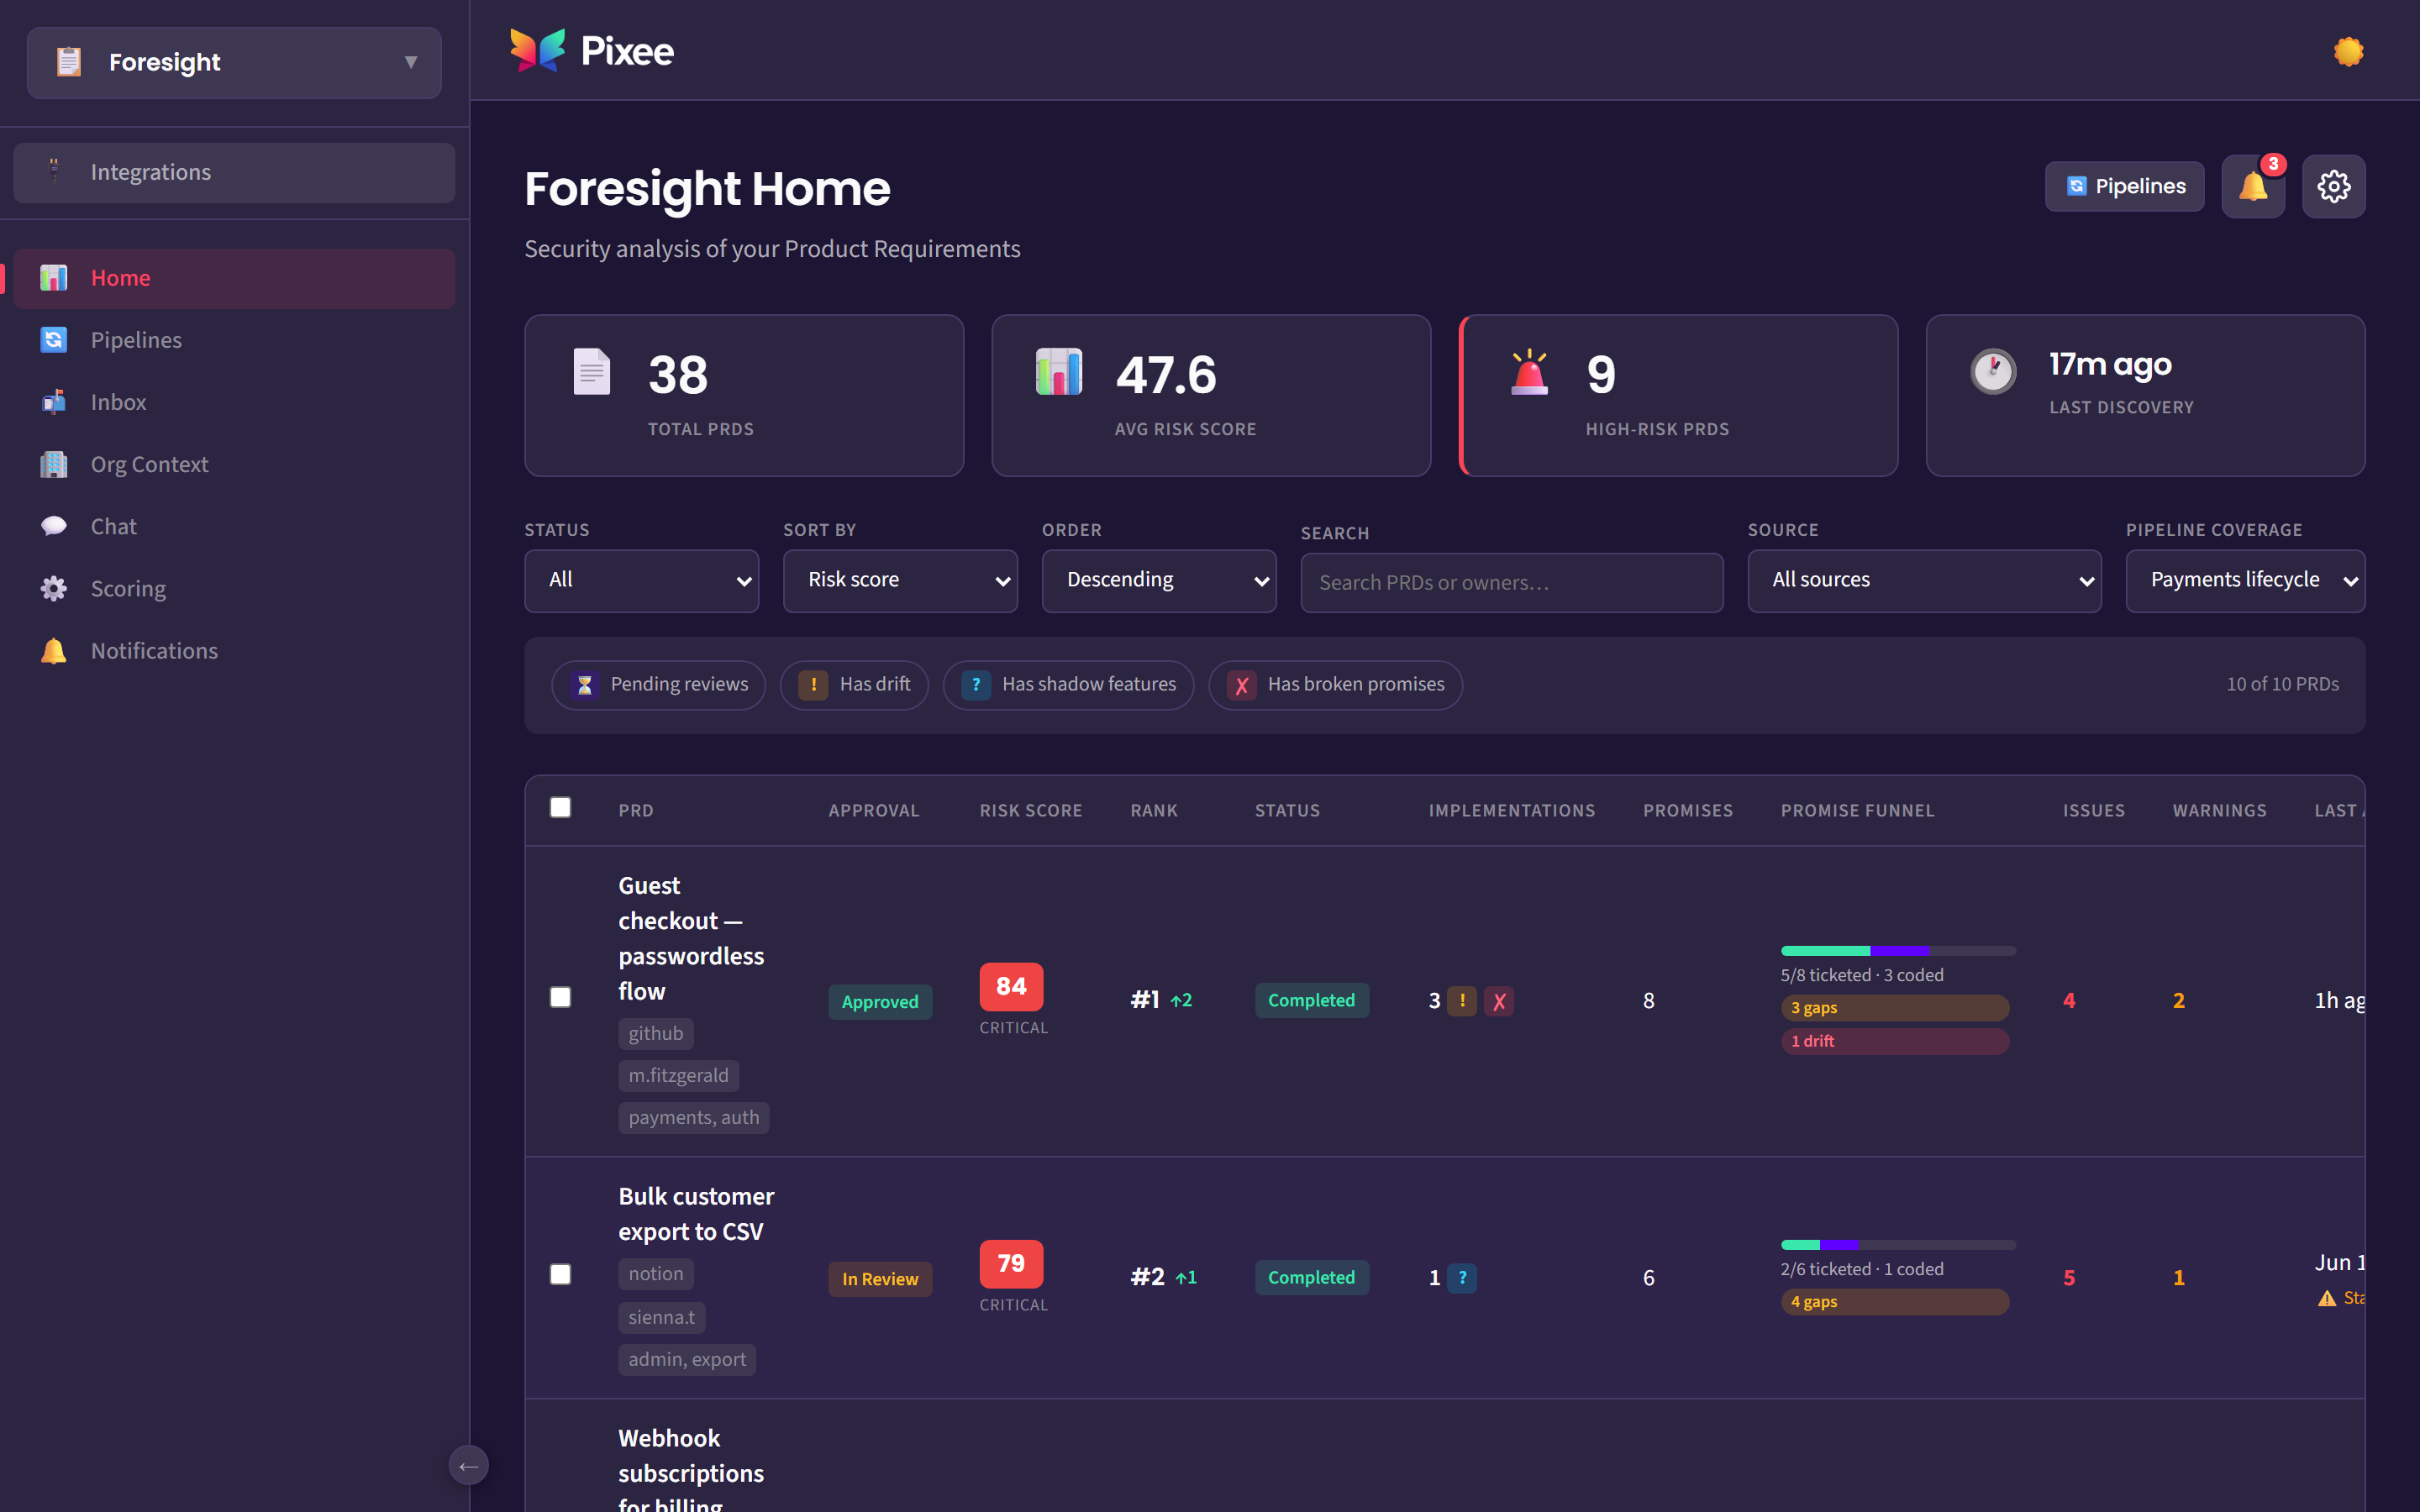The height and width of the screenshot is (1512, 2420).
Task: Click the Inbox mailbox icon
Action: [54, 402]
